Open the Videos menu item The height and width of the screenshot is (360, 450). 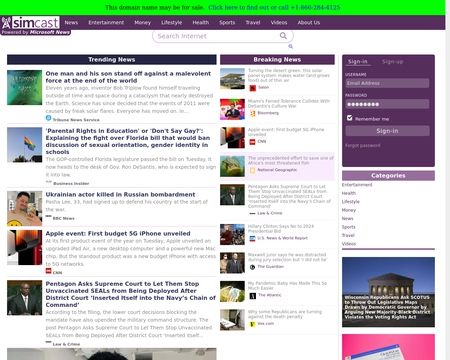279,23
